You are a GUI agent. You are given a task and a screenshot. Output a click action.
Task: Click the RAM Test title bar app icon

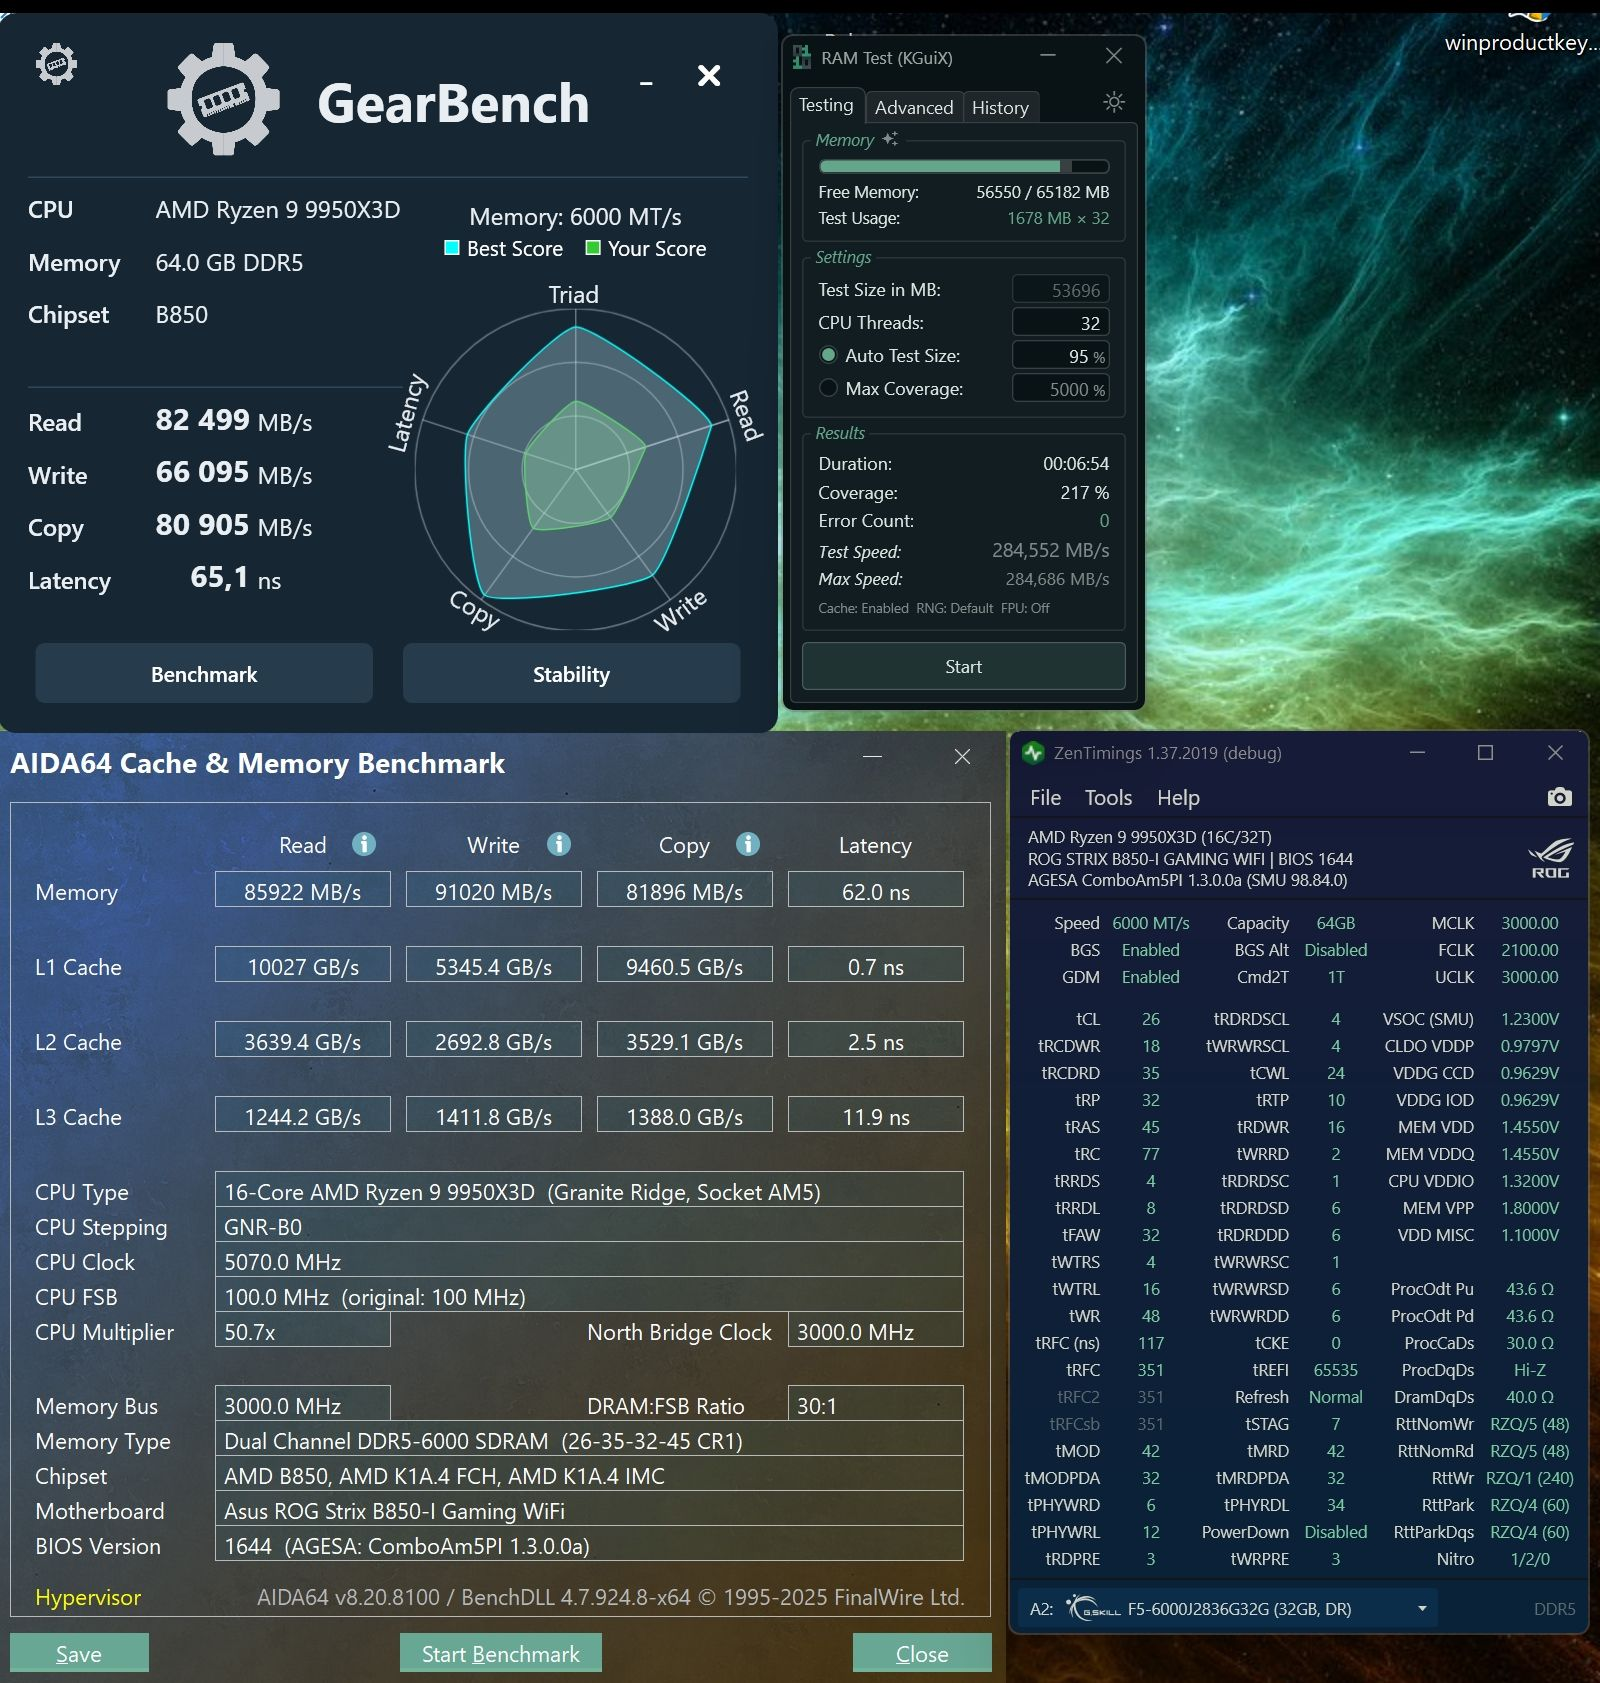802,57
